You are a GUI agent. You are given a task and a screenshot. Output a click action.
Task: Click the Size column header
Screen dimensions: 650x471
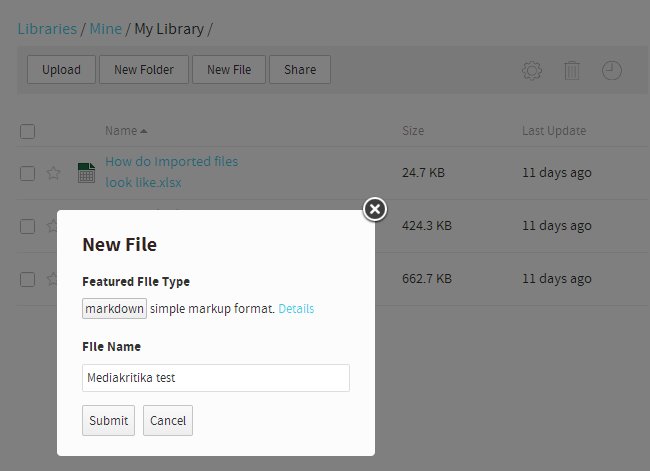click(413, 131)
